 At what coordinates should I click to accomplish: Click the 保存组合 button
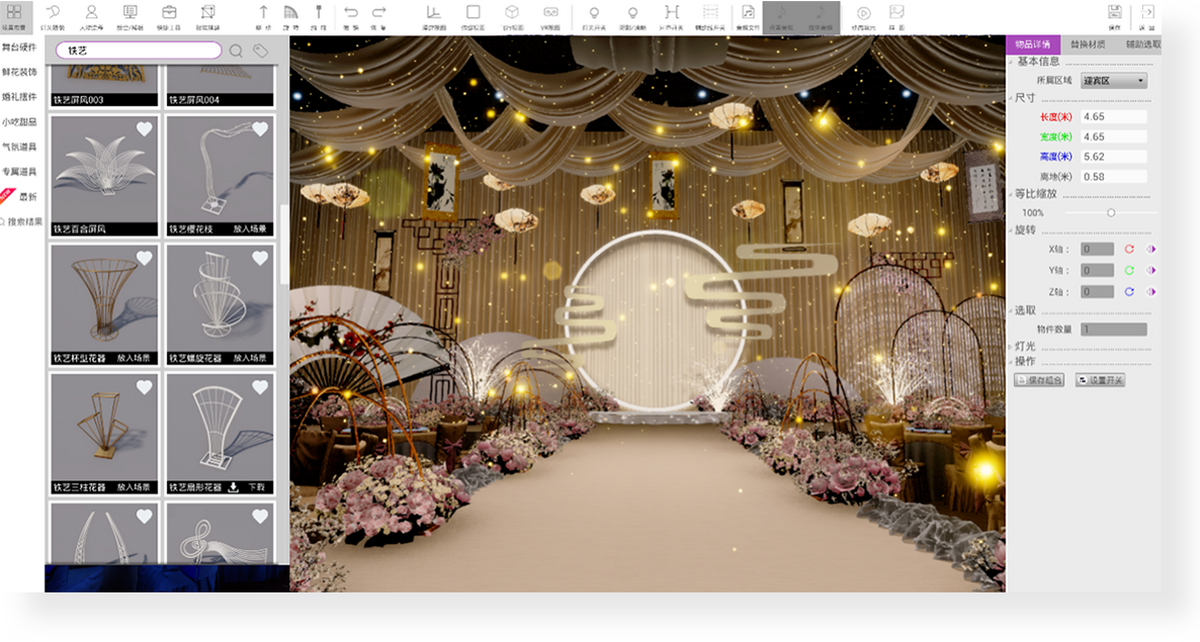point(1039,380)
